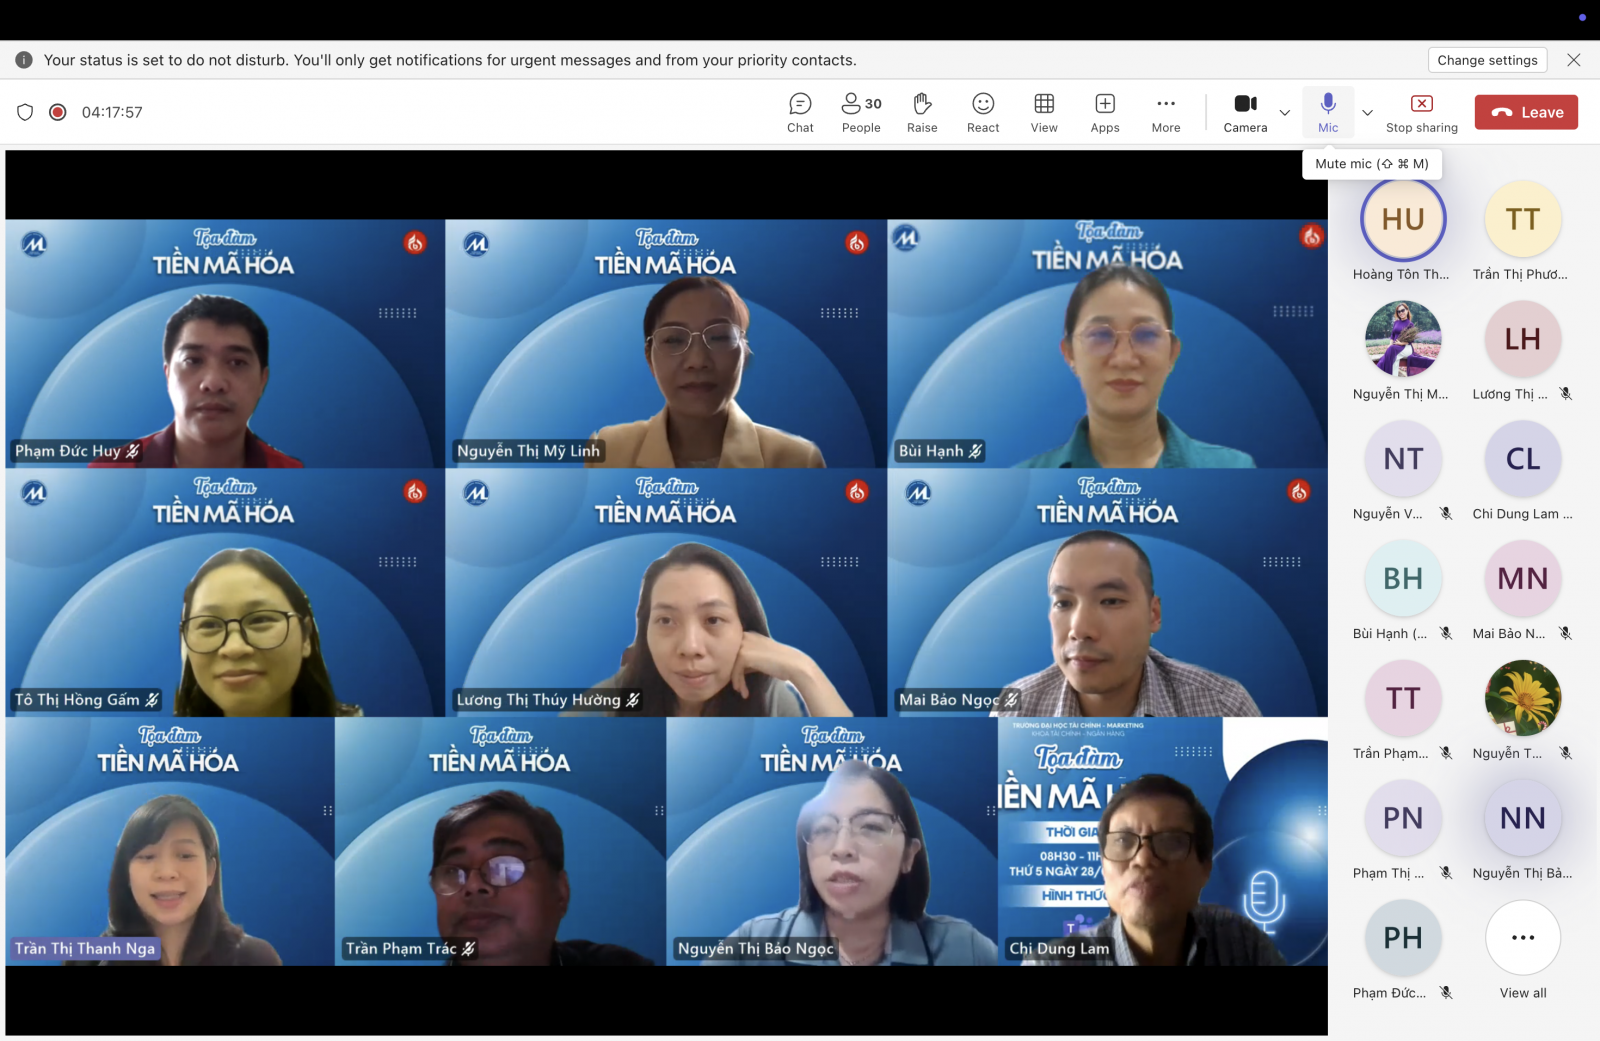This screenshot has width=1600, height=1041.
Task: Open the Chat panel
Action: [x=800, y=112]
